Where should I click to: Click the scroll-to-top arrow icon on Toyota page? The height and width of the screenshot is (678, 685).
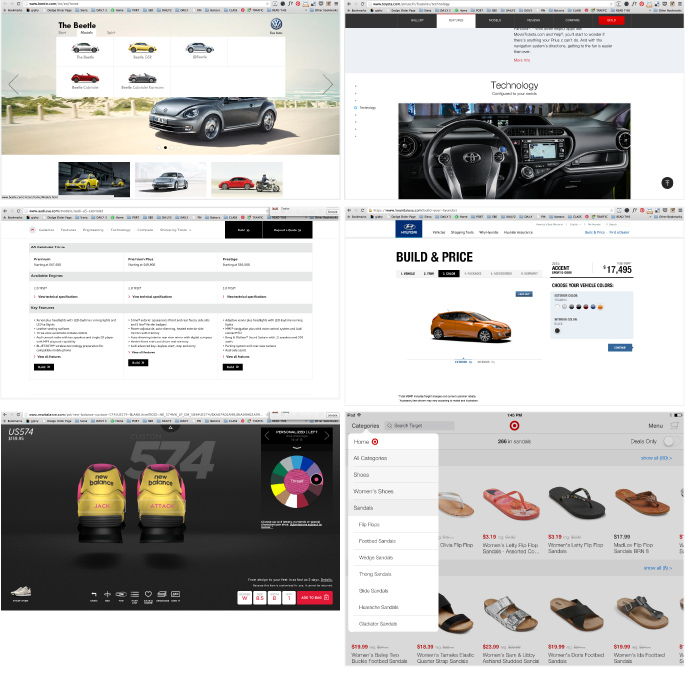[667, 183]
